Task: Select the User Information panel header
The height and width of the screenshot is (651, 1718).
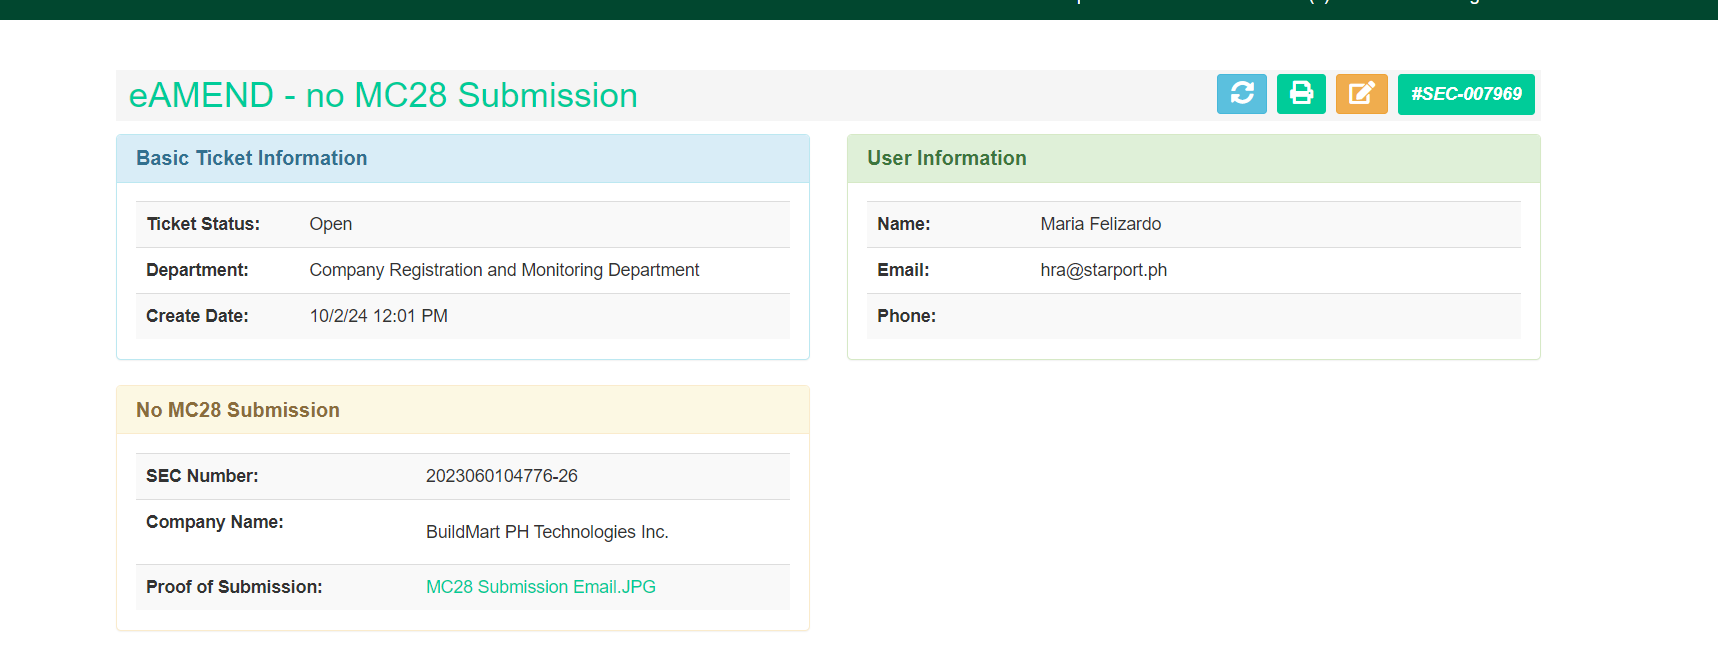Action: [x=946, y=158]
